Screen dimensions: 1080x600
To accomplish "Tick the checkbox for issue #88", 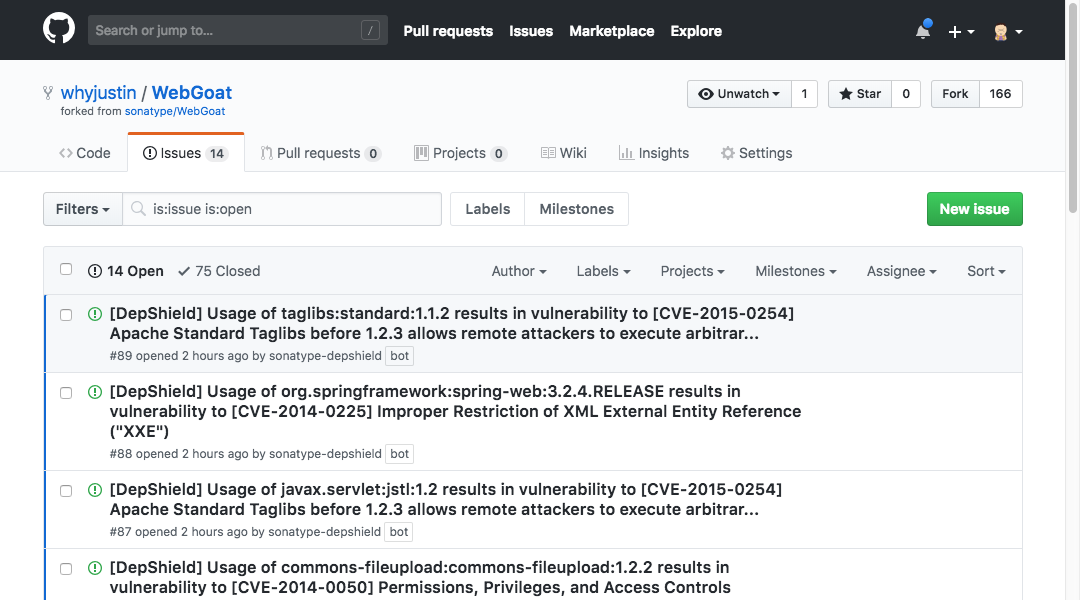I will tap(66, 392).
